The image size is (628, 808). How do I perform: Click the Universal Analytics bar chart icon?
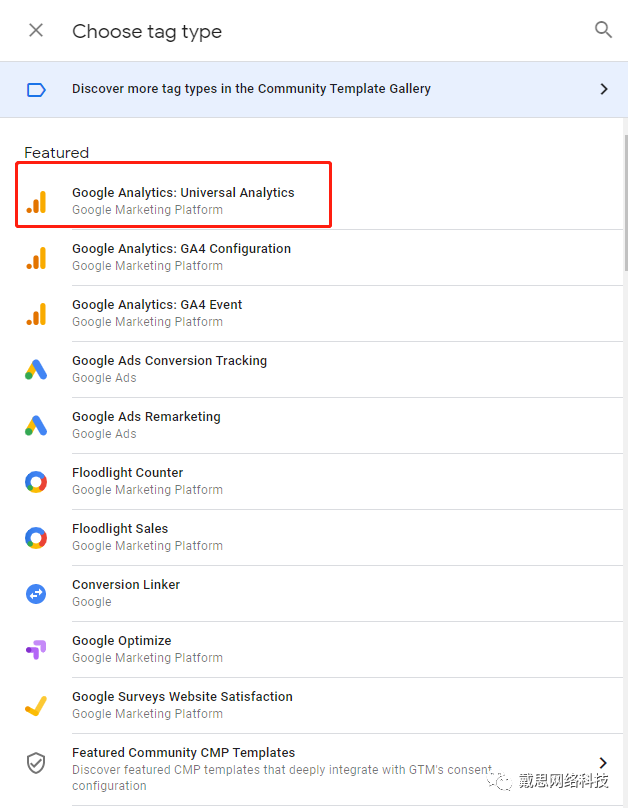point(36,201)
